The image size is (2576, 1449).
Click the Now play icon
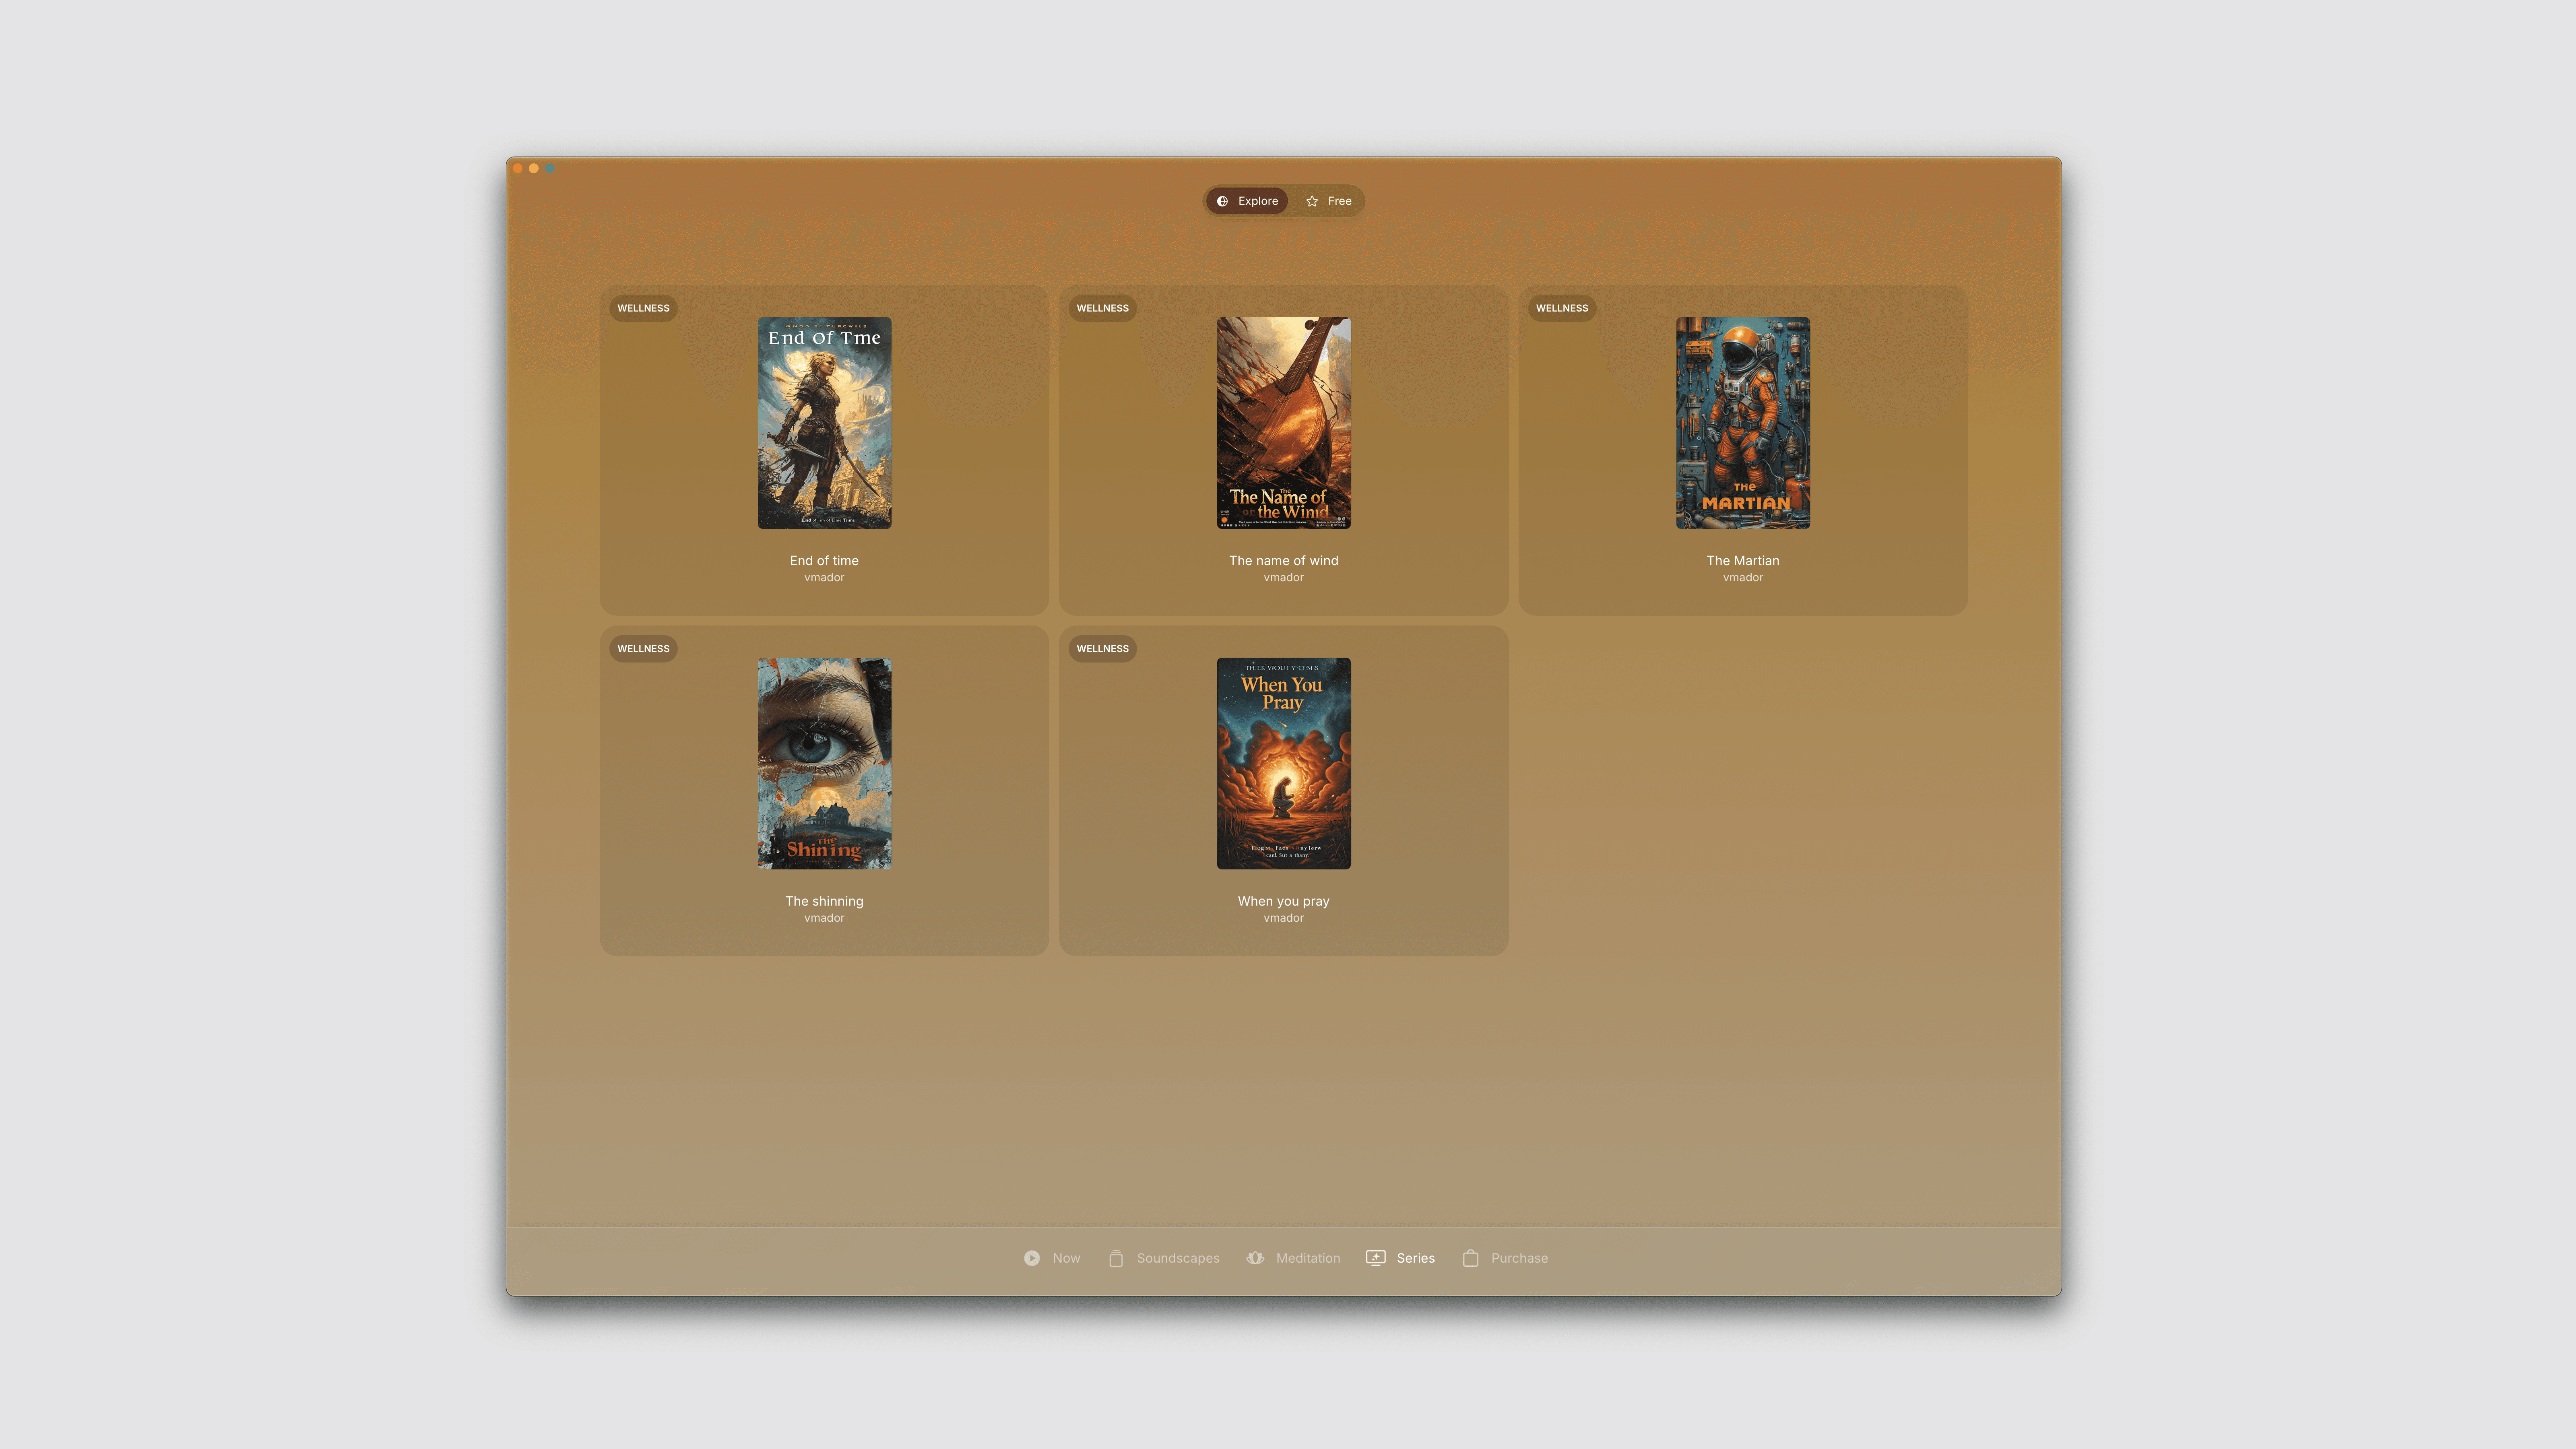coord(1032,1258)
